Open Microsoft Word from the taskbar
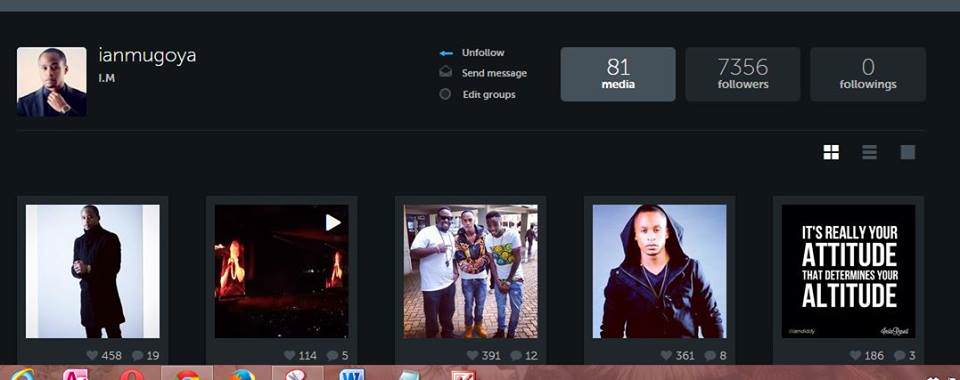This screenshot has width=960, height=380. (x=352, y=374)
